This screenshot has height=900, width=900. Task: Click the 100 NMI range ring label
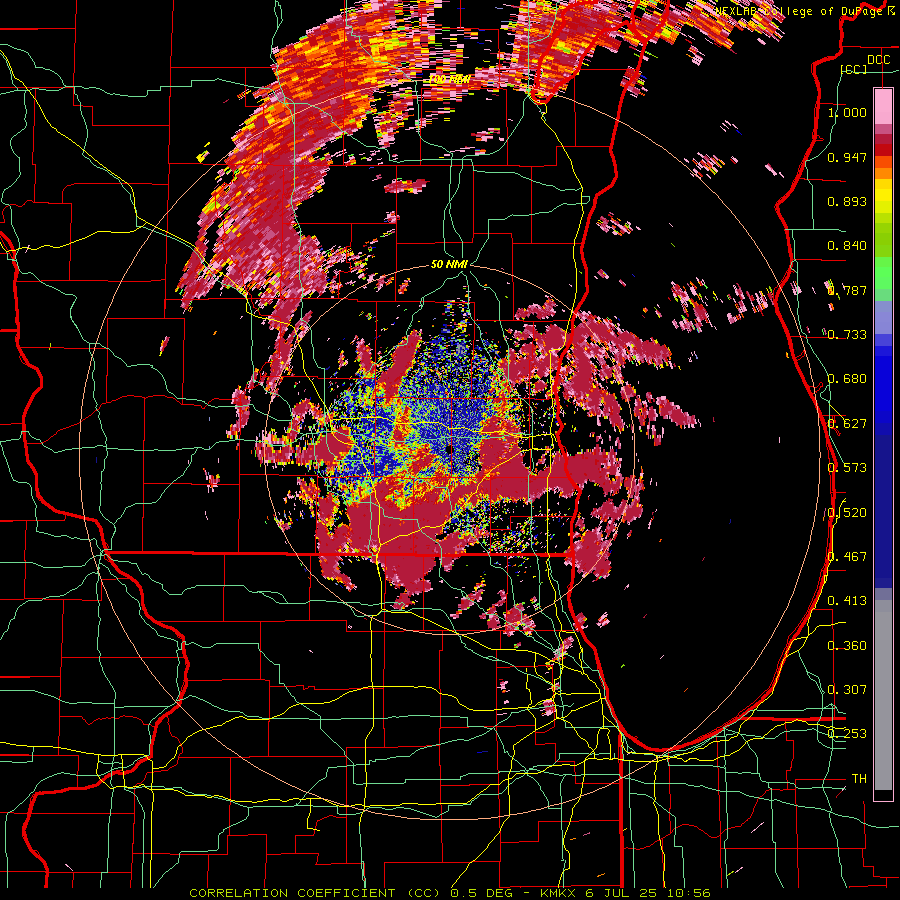(449, 79)
